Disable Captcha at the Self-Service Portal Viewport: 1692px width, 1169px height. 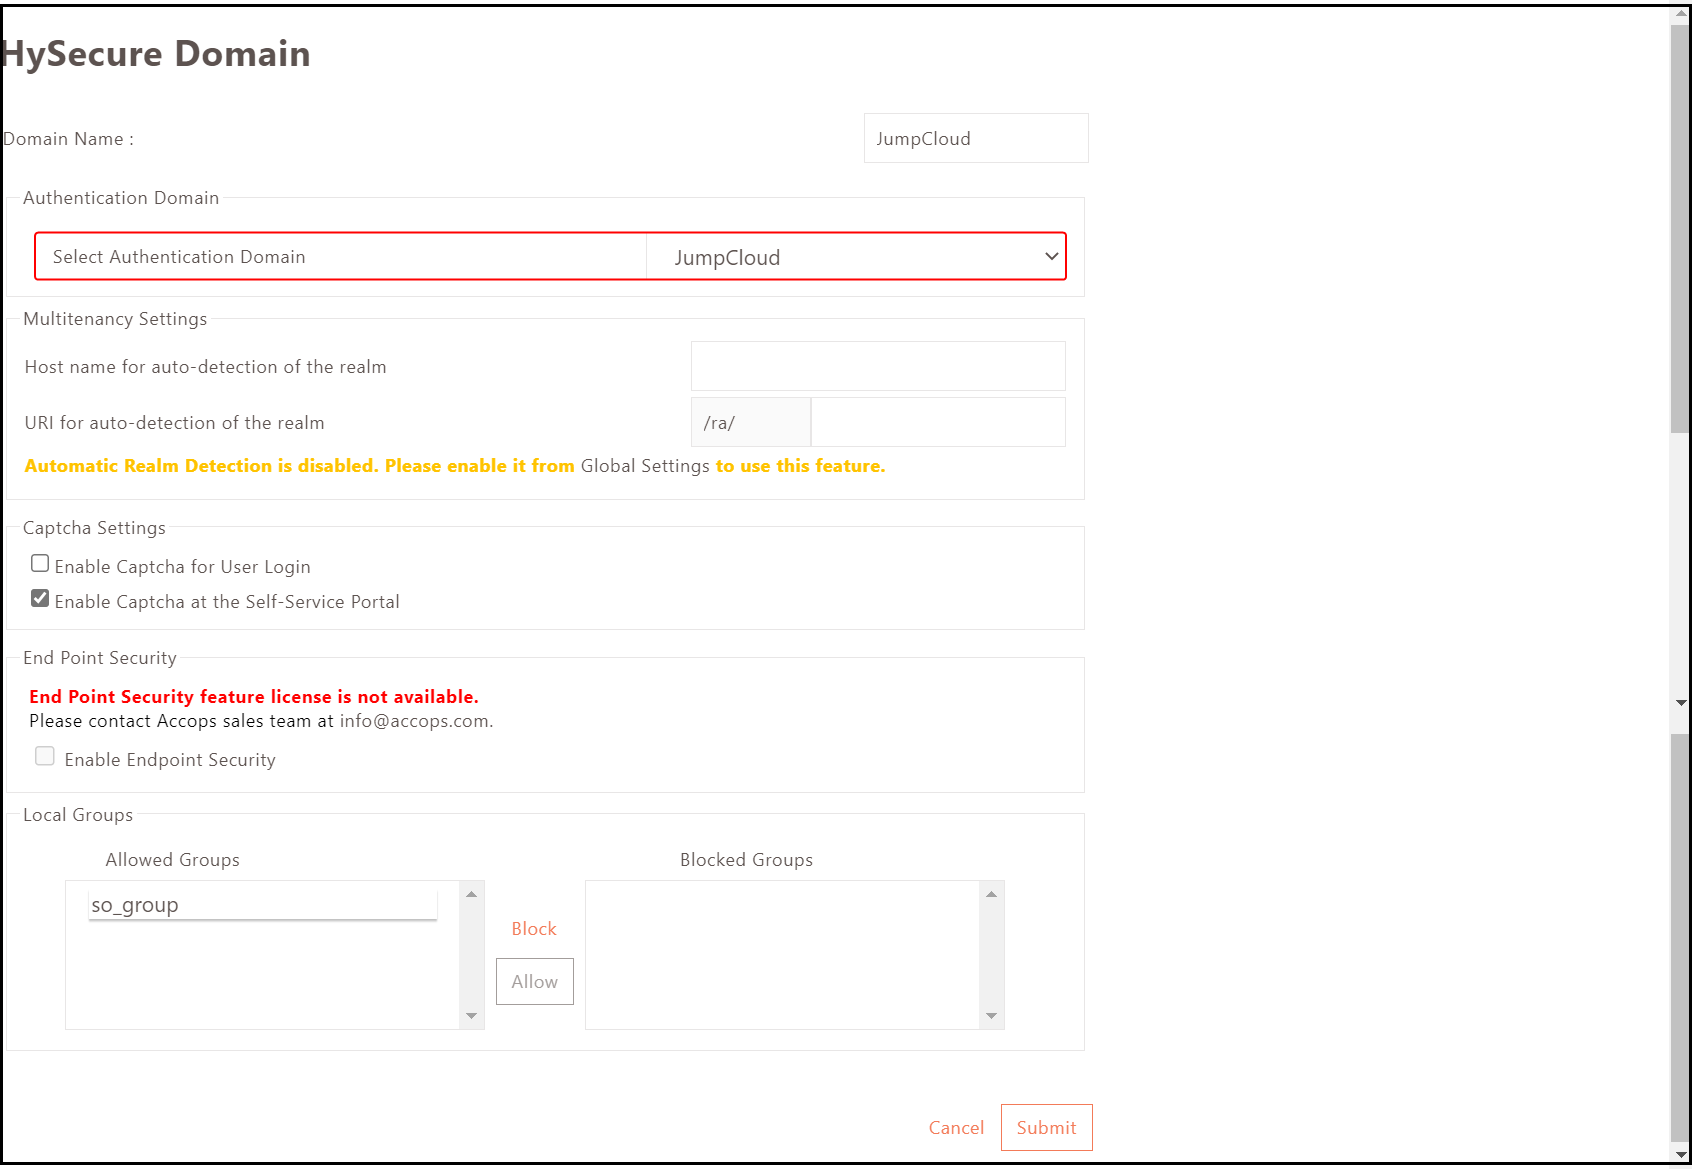pos(40,599)
